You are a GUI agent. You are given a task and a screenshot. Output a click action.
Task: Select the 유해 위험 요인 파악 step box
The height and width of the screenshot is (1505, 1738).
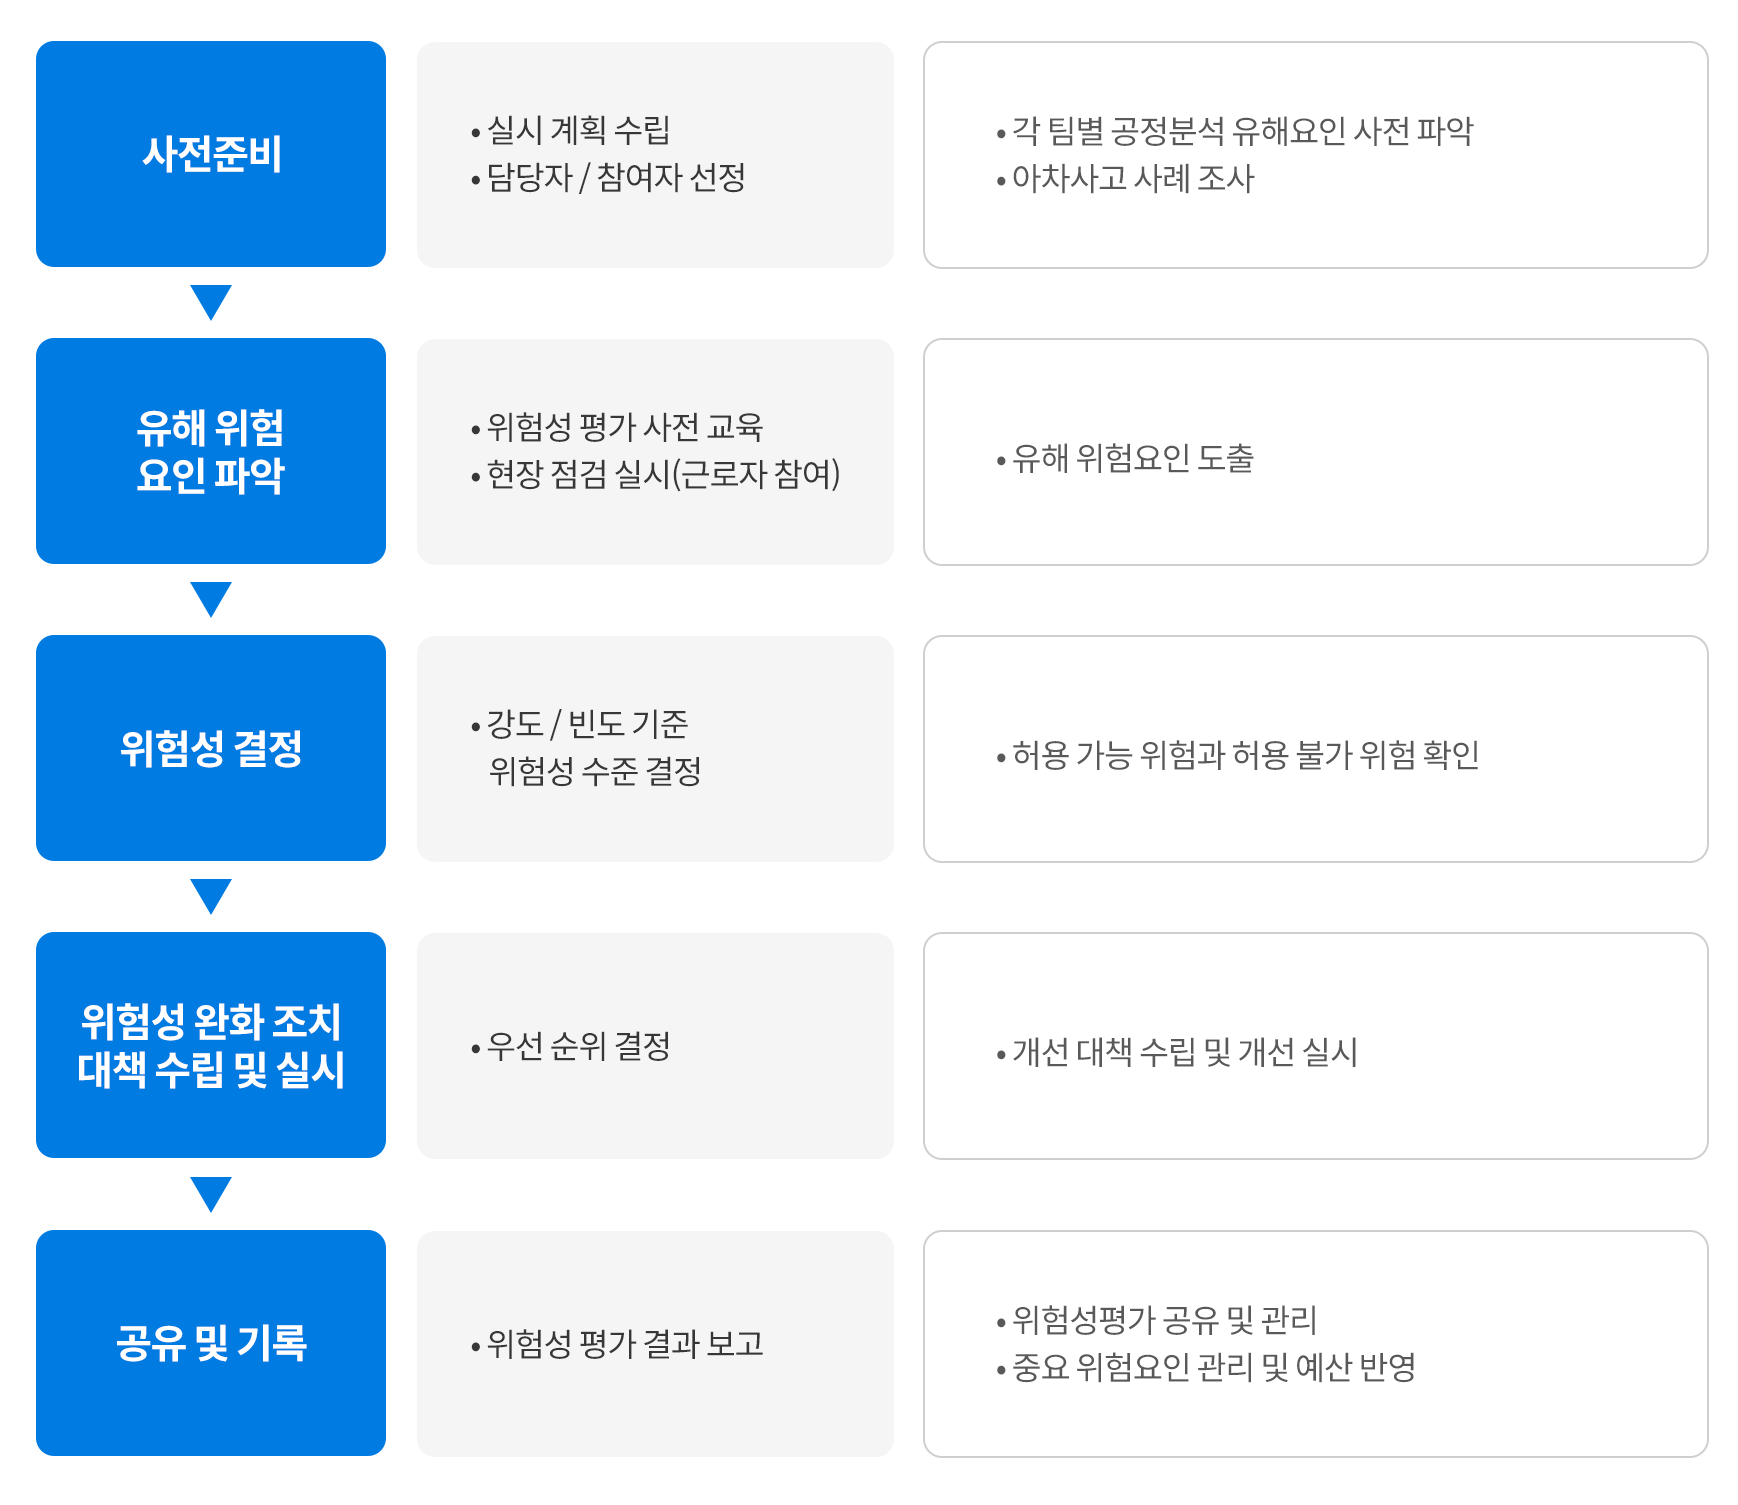click(211, 451)
